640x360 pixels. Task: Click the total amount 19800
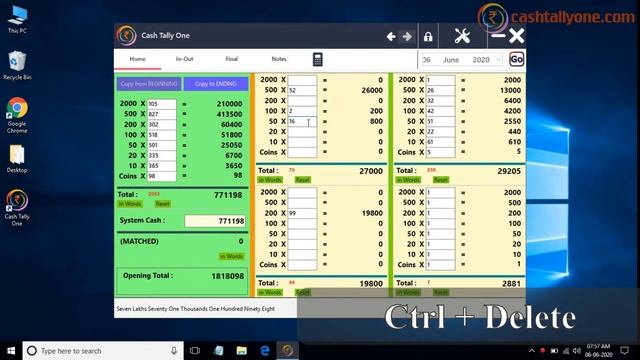(371, 284)
